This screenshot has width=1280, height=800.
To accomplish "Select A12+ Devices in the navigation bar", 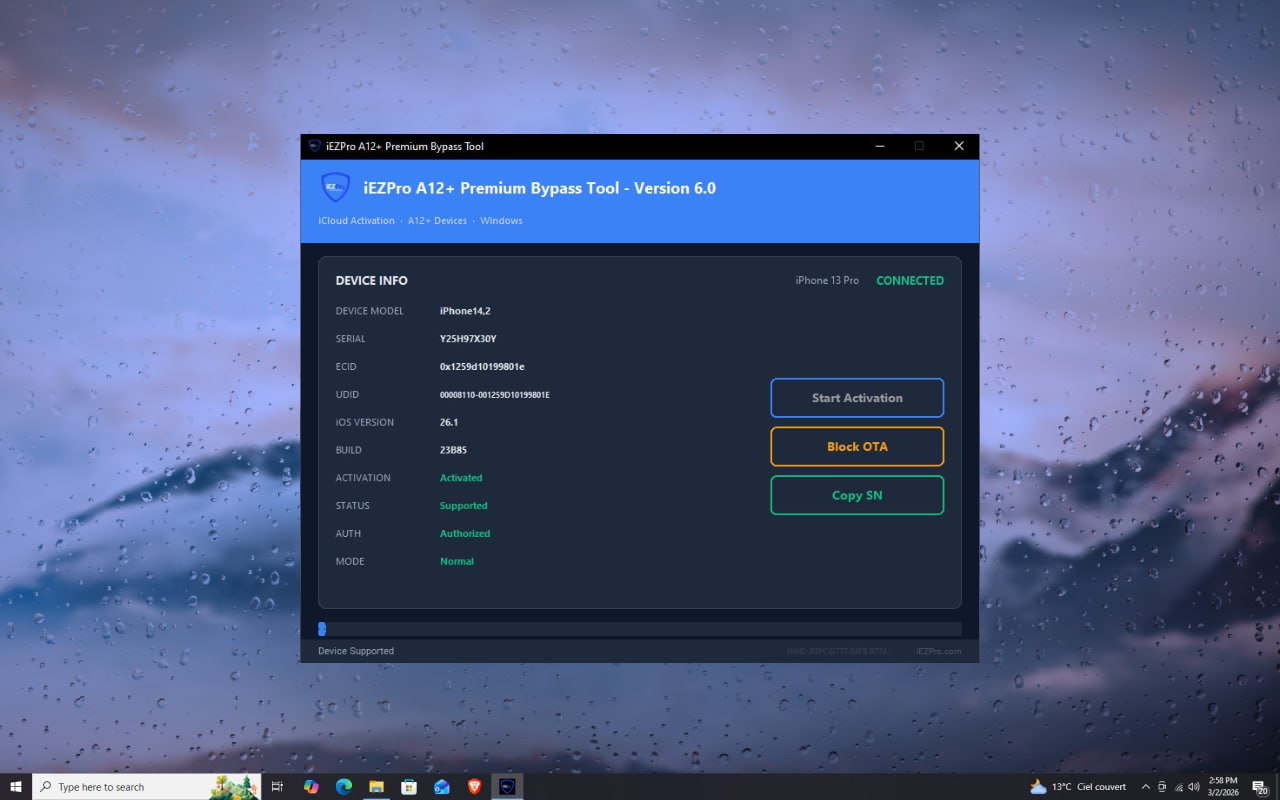I will click(437, 220).
